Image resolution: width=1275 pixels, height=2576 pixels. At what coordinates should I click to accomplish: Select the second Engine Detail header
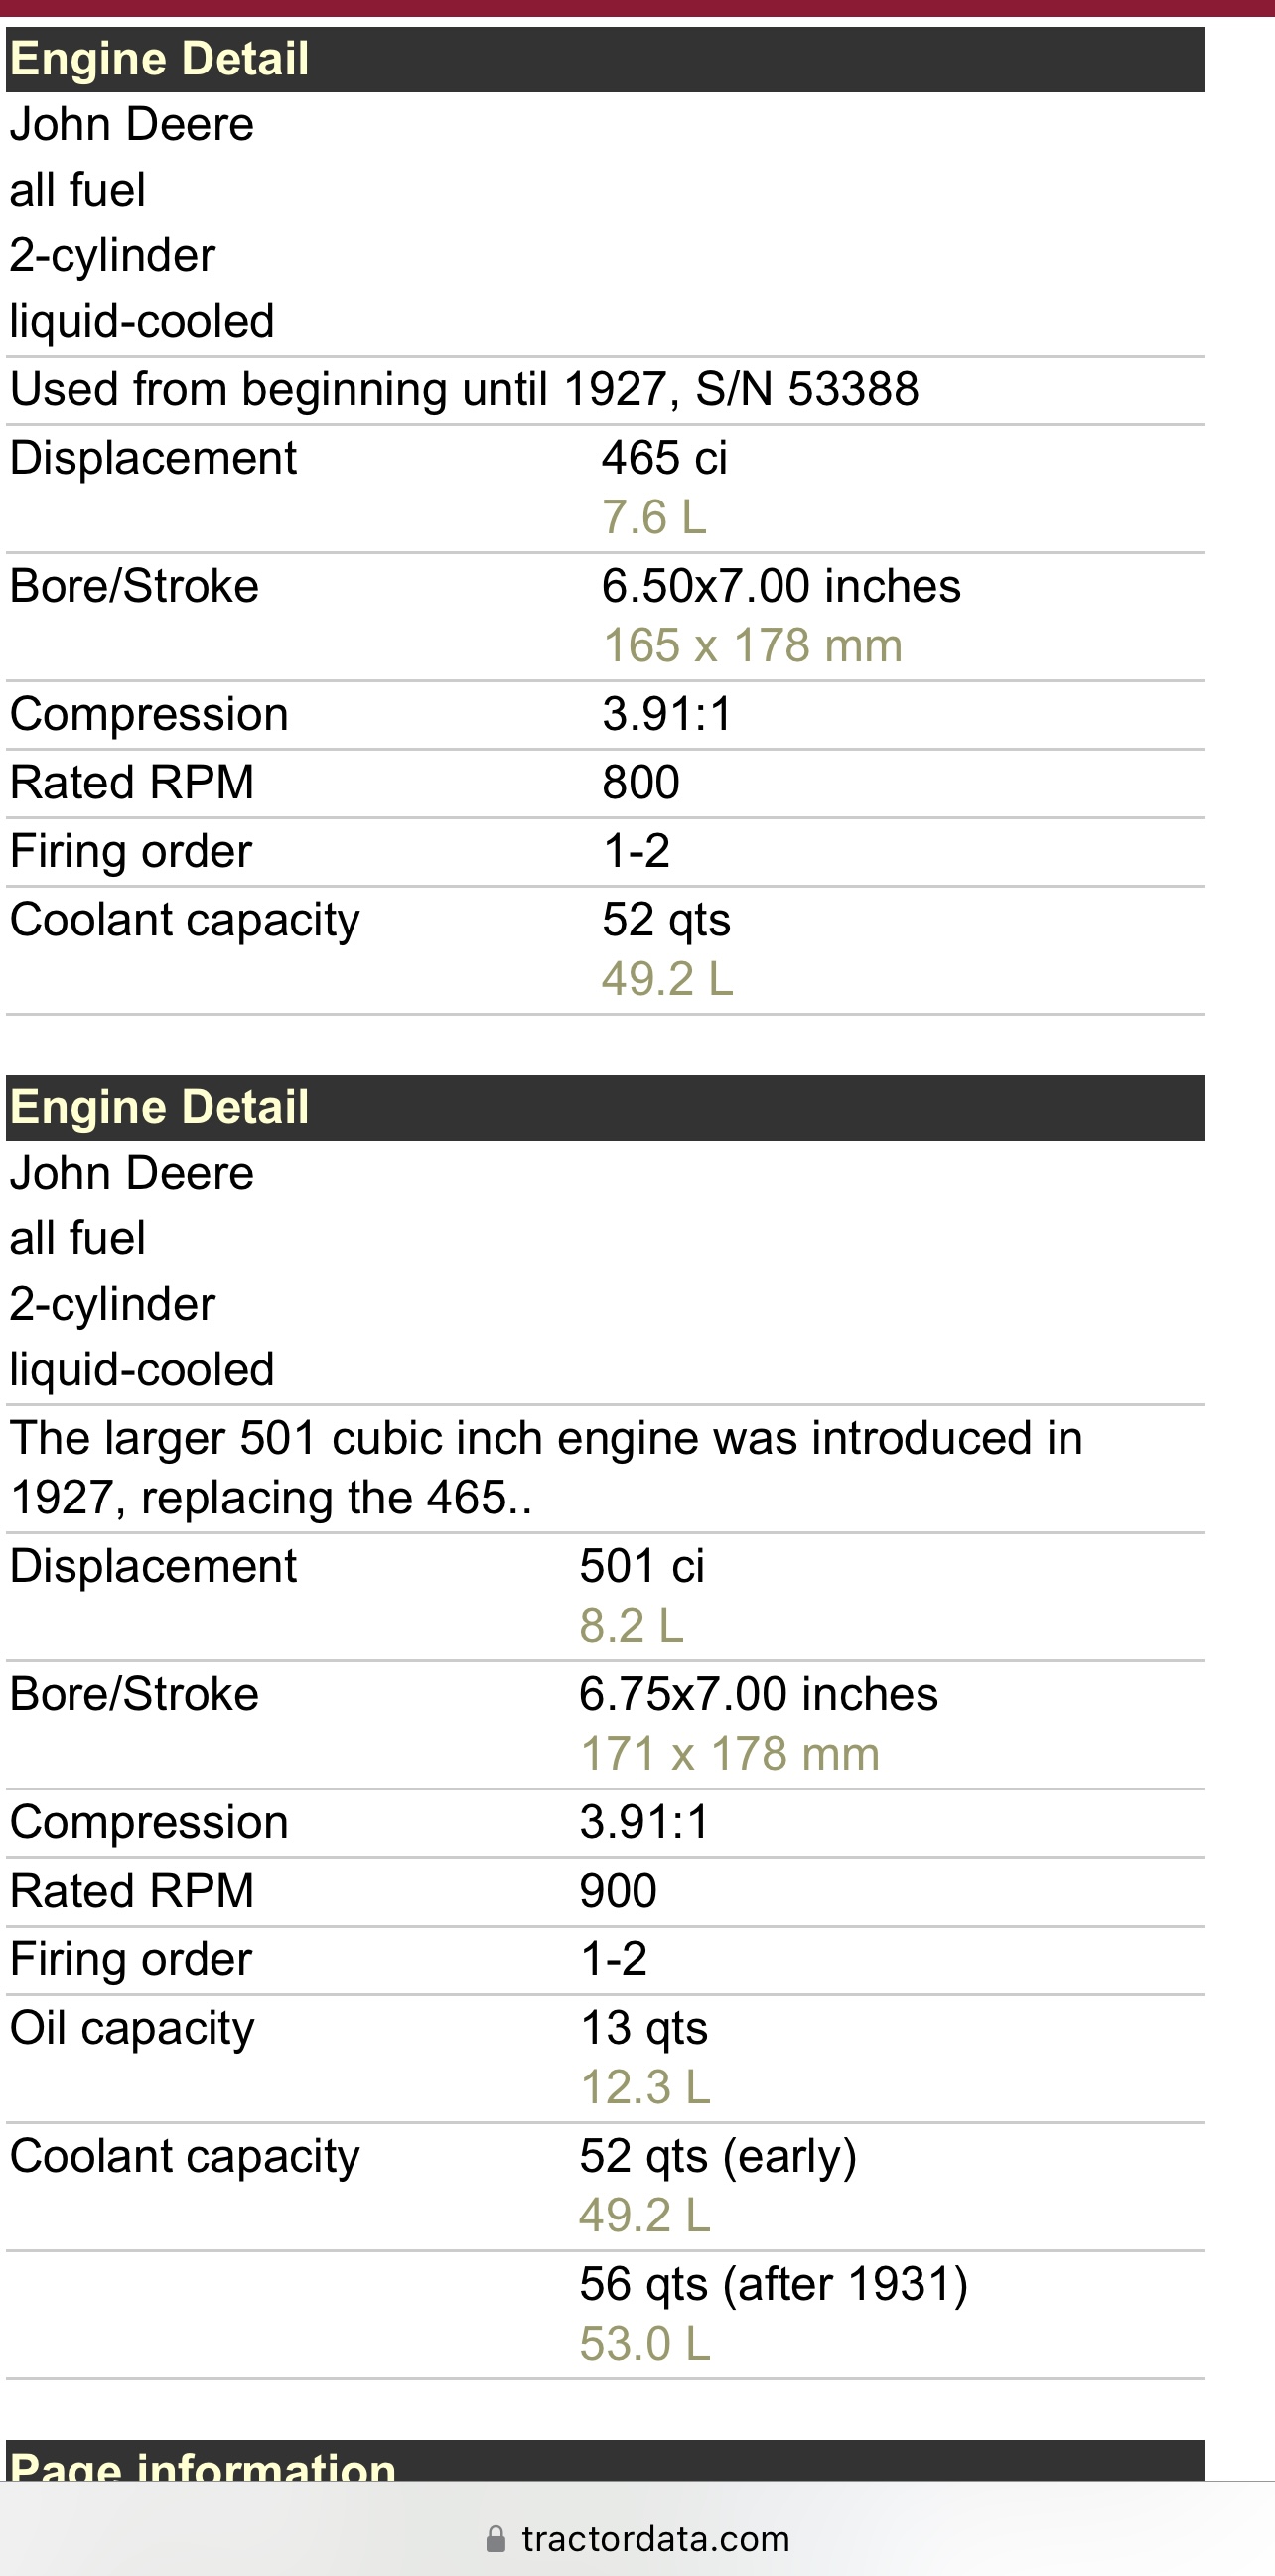coord(605,1107)
